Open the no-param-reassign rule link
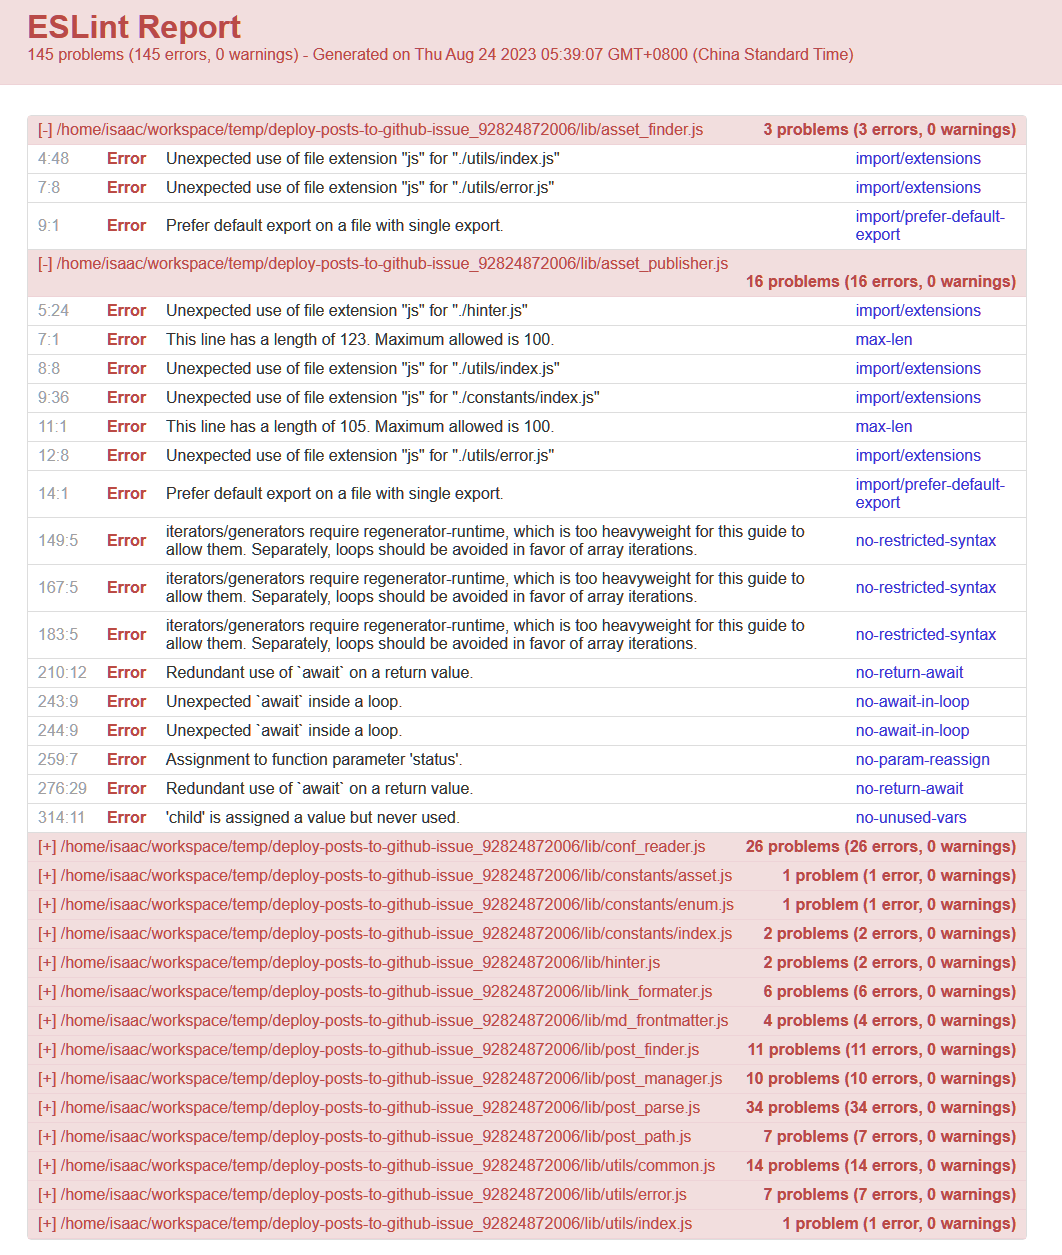Viewport: 1062px width, 1255px height. coord(922,760)
